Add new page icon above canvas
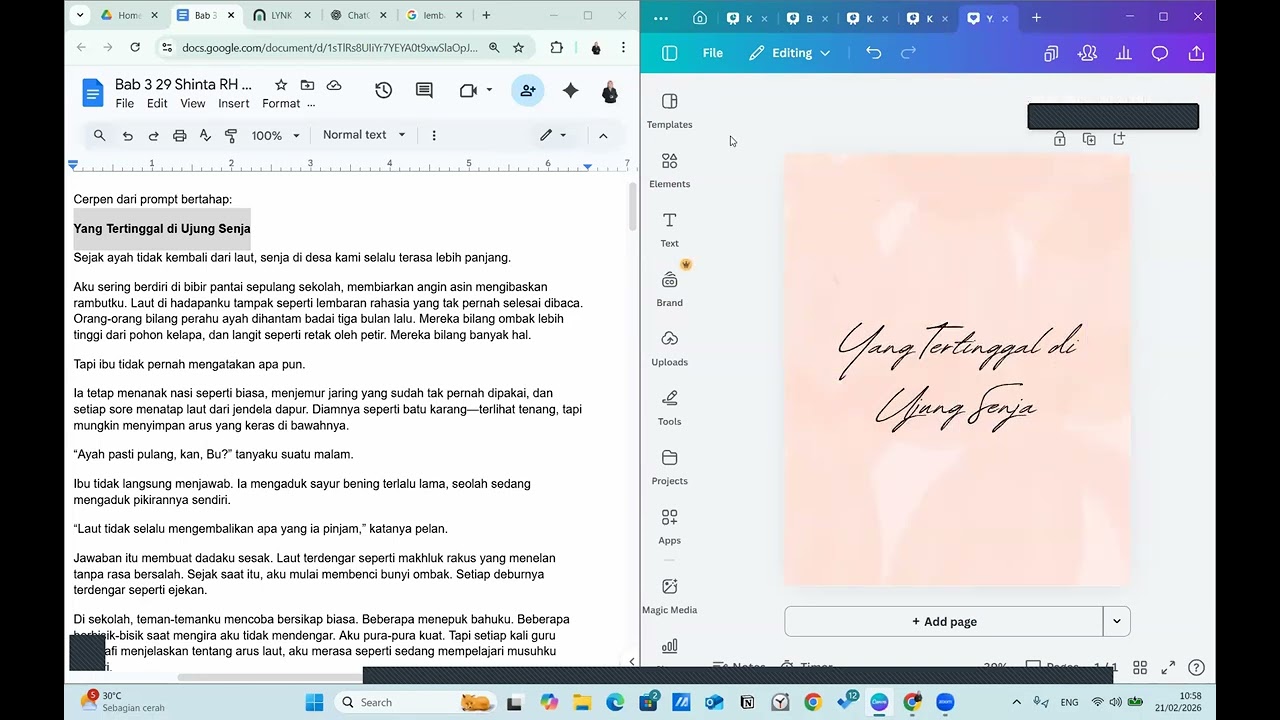This screenshot has height=720, width=1280. coord(1119,139)
